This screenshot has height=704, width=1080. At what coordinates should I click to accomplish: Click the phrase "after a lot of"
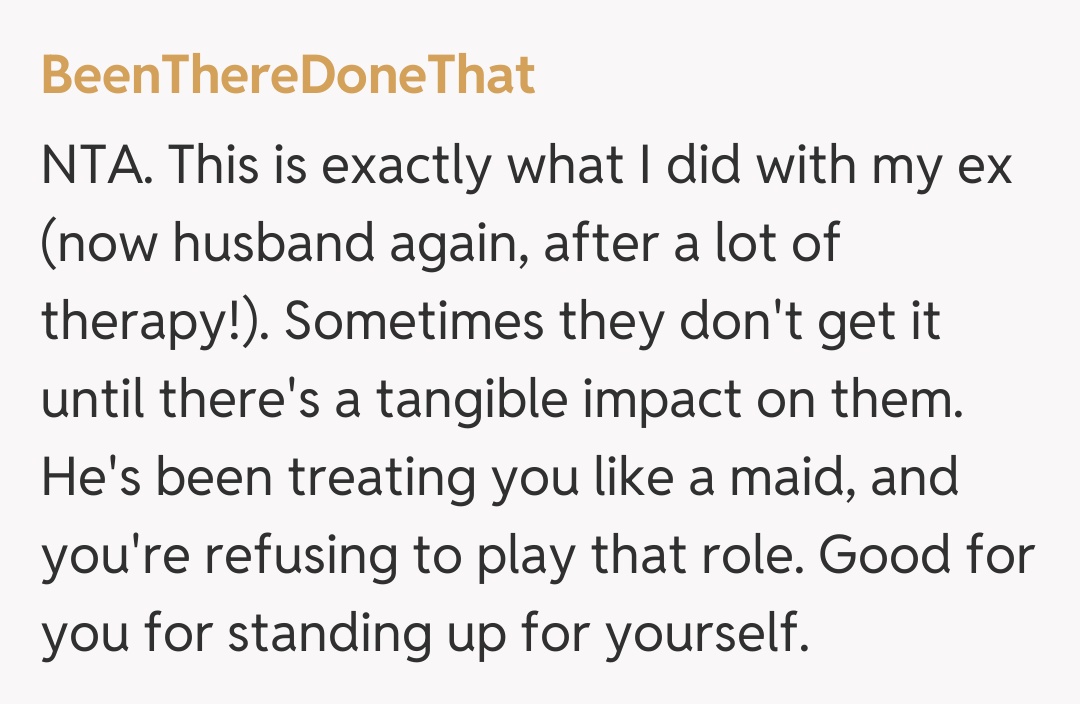pos(692,246)
